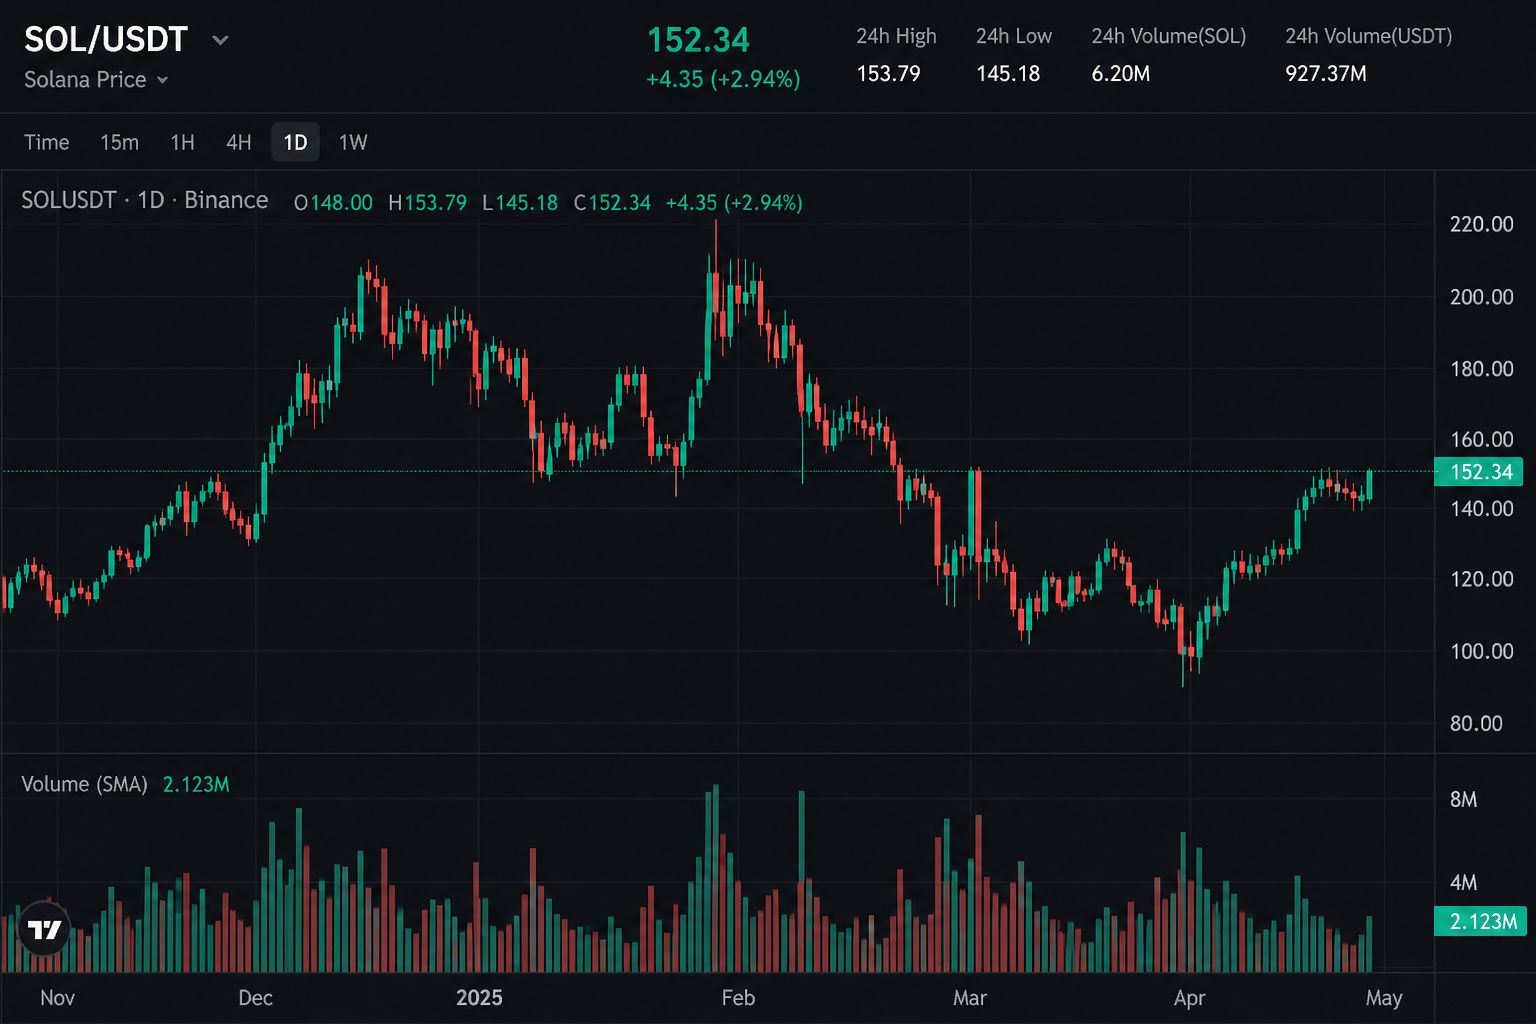1536x1024 pixels.
Task: Click the SOL/USDT pair title
Action: tap(106, 40)
